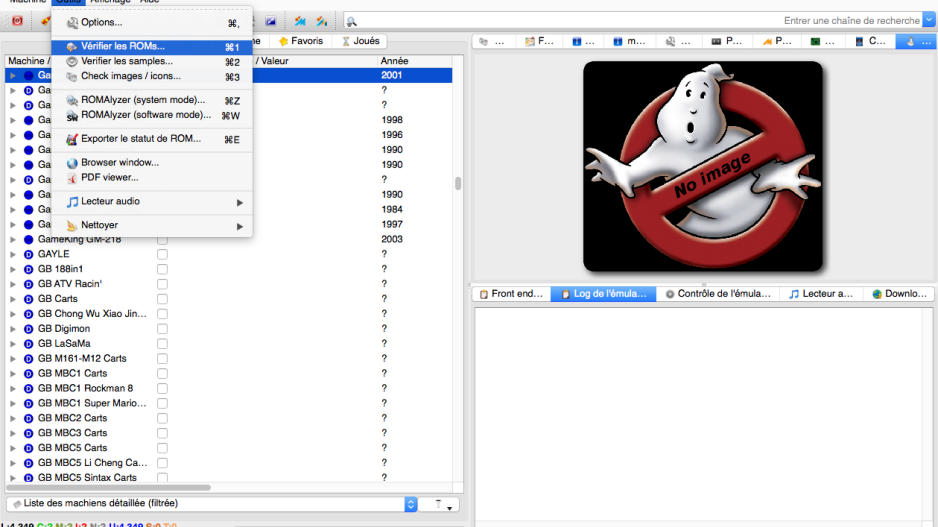The image size is (938, 527).
Task: Open the search field dropdown button
Action: (x=929, y=20)
